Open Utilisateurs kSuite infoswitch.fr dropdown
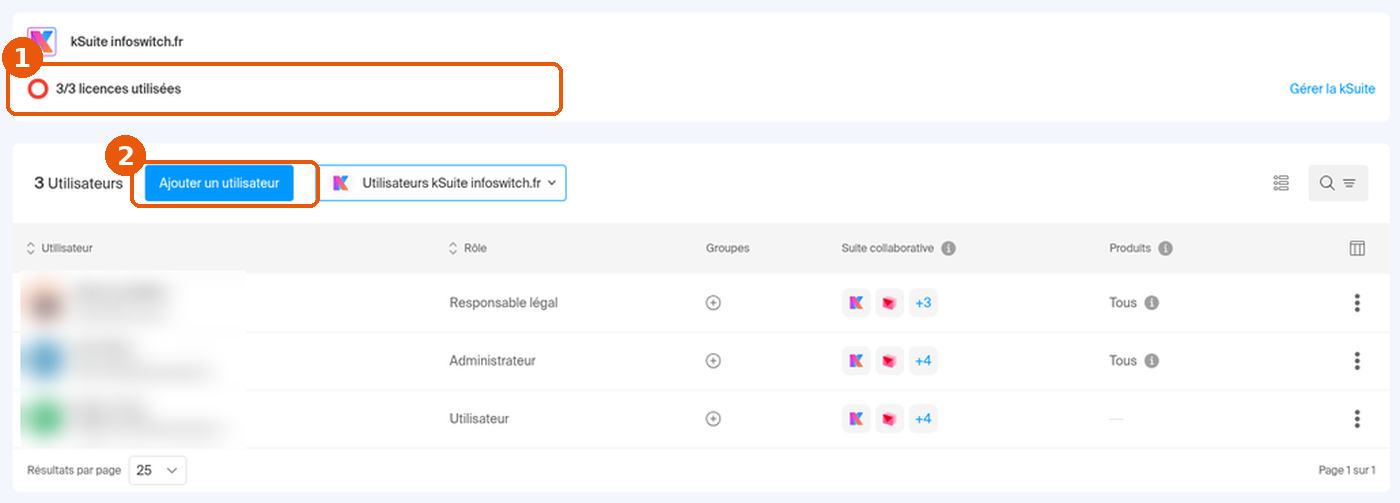Viewport: 1400px width, 503px height. point(443,183)
